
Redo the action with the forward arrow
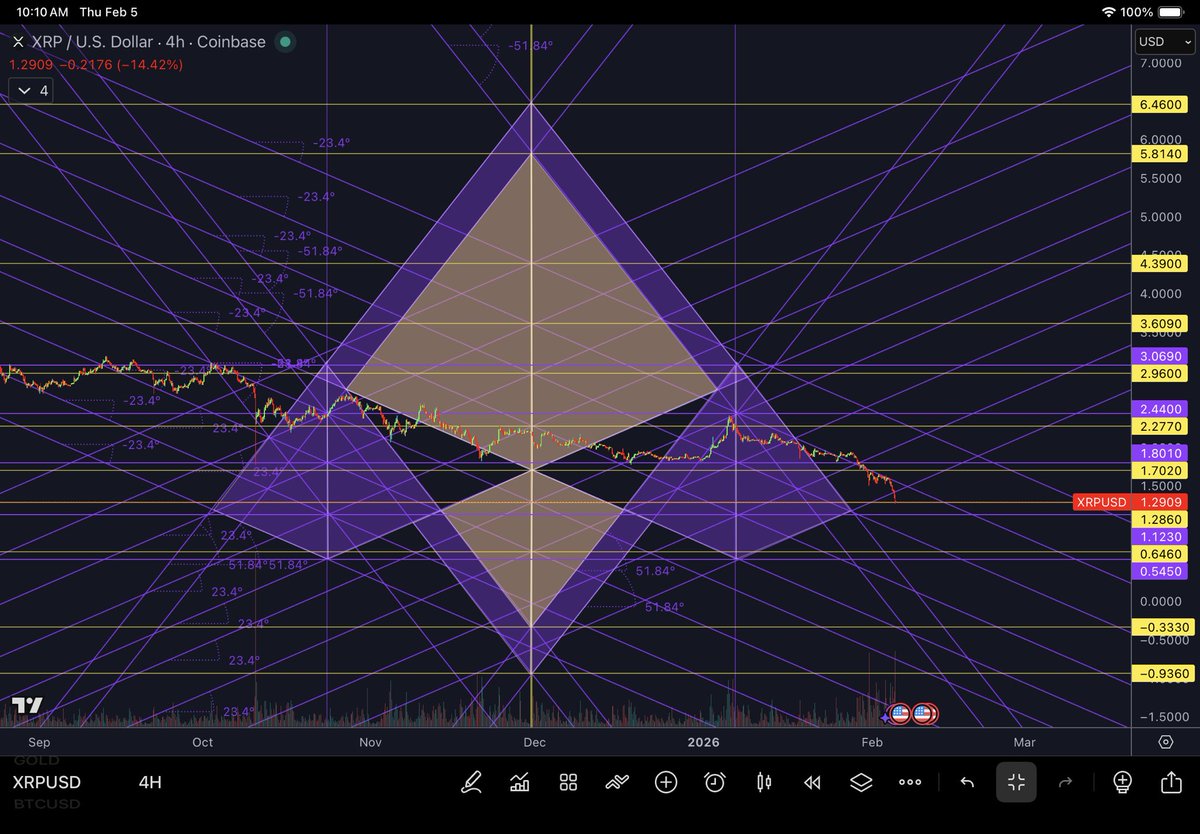tap(1065, 782)
